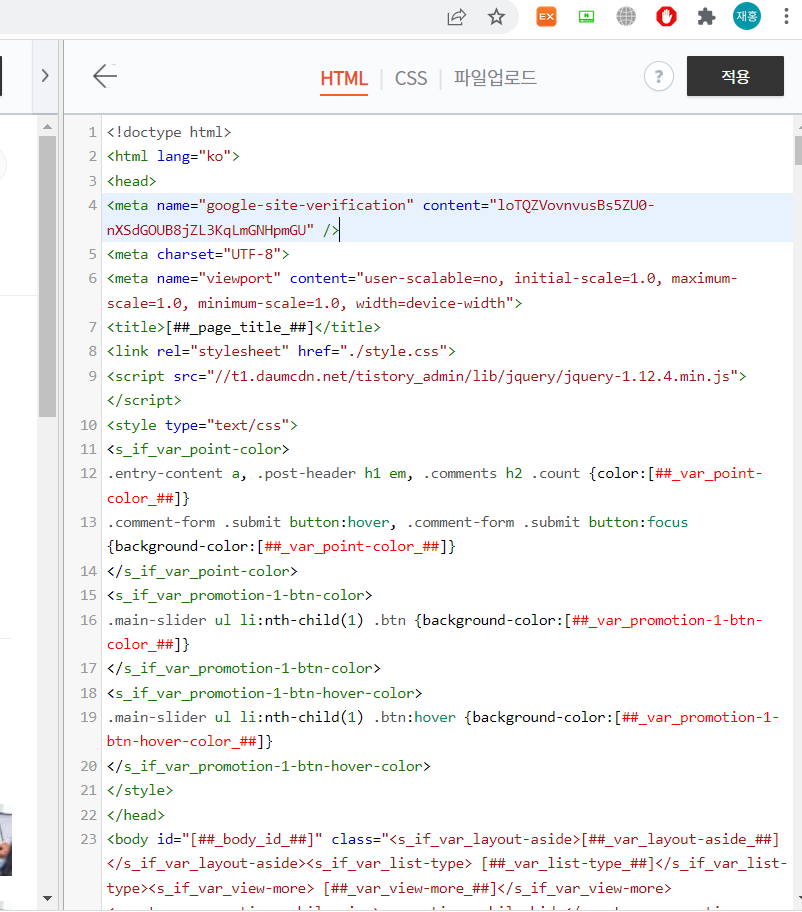Click closing promotion-1-btn-color tag line 17
Image resolution: width=802 pixels, height=912 pixels.
244,669
